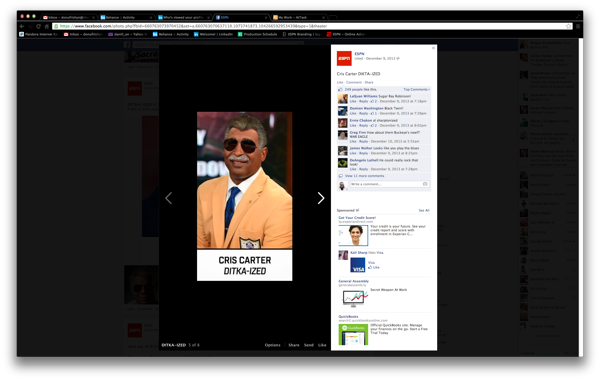Screen dimensions: 600x380
Task: Open the Production Schedule bookmark
Action: (x=258, y=34)
